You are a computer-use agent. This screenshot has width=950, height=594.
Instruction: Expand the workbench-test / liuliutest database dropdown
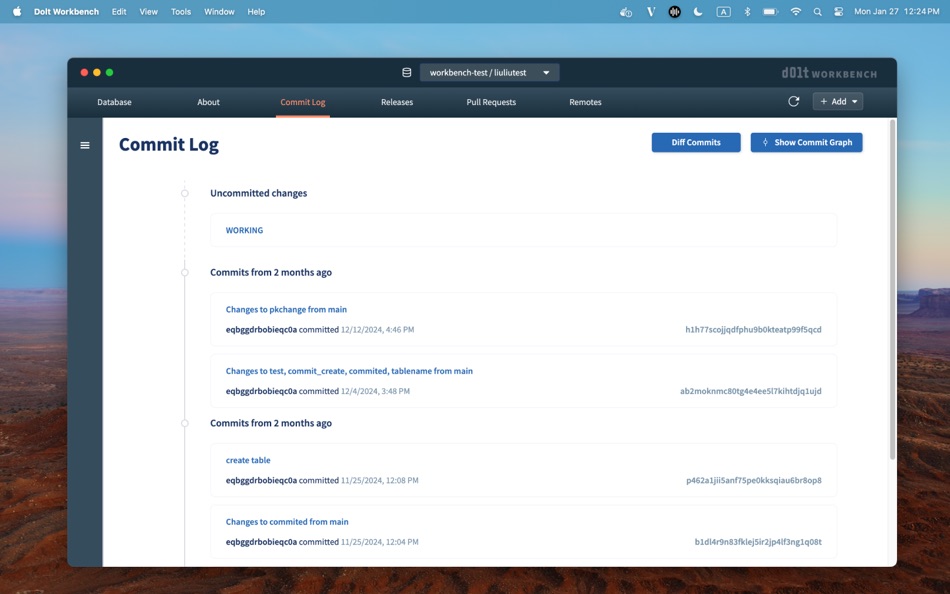coord(490,73)
